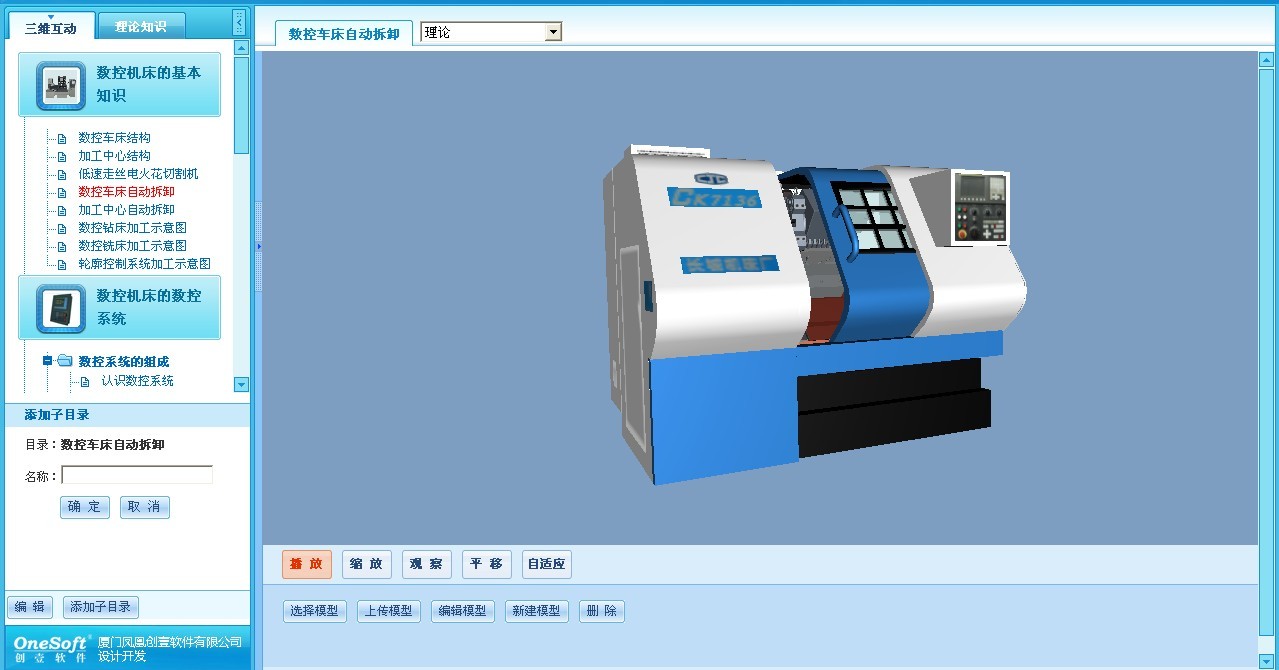The image size is (1279, 670).
Task: Click the 名称 name input field
Action: tap(137, 475)
